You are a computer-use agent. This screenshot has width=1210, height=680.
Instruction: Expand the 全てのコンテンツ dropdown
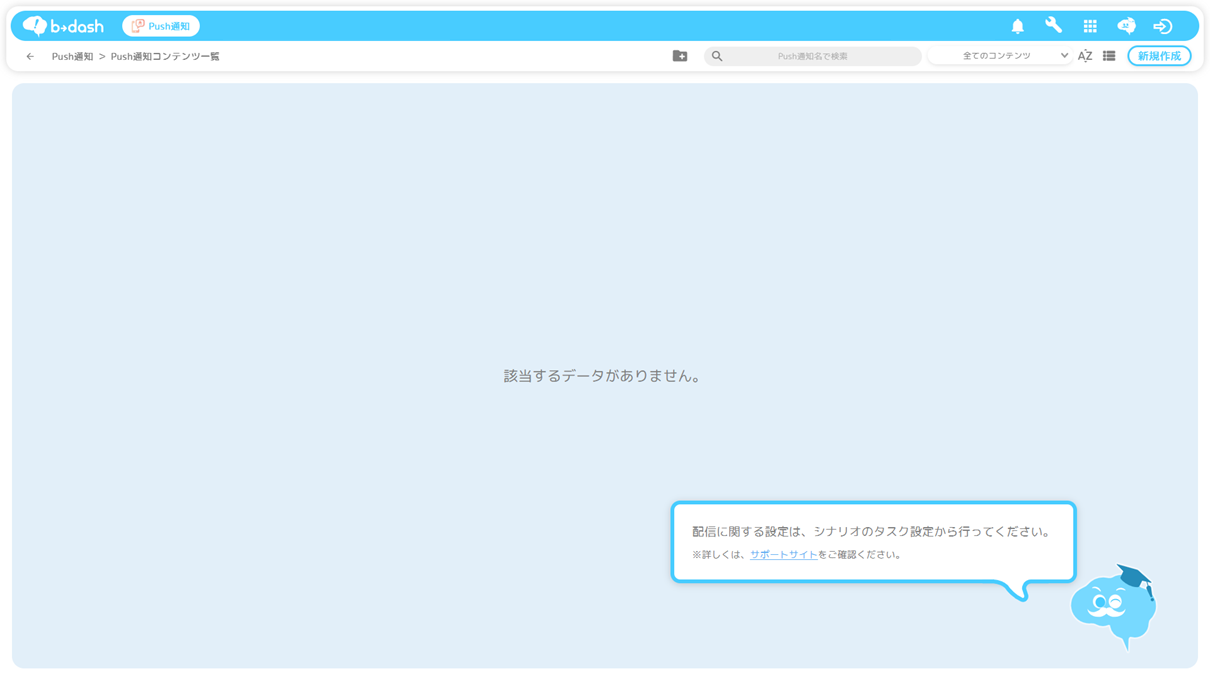pyautogui.click(x=996, y=56)
